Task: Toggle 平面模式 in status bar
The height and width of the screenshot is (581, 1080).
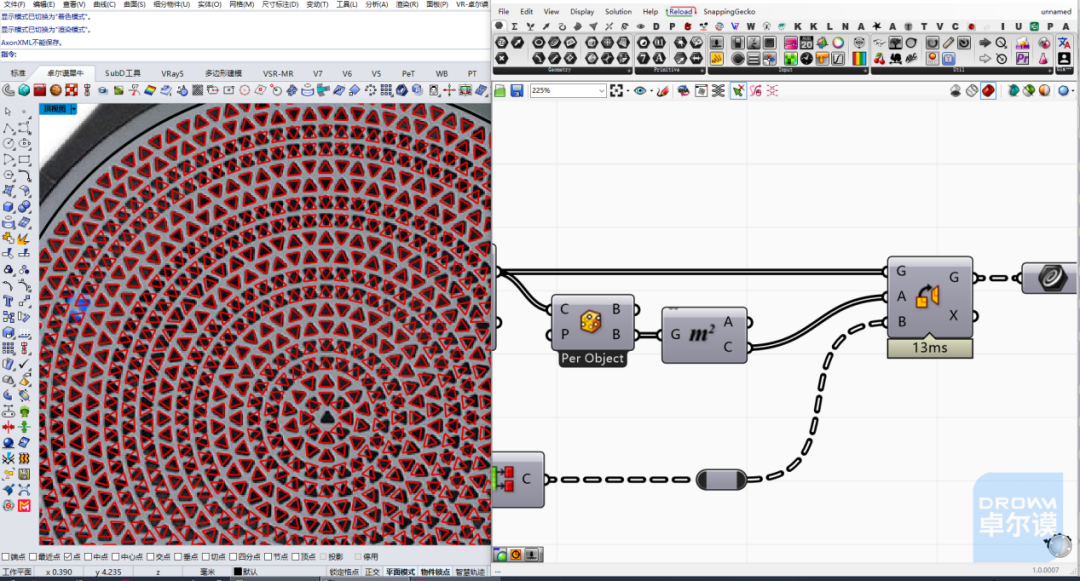Action: tap(399, 572)
